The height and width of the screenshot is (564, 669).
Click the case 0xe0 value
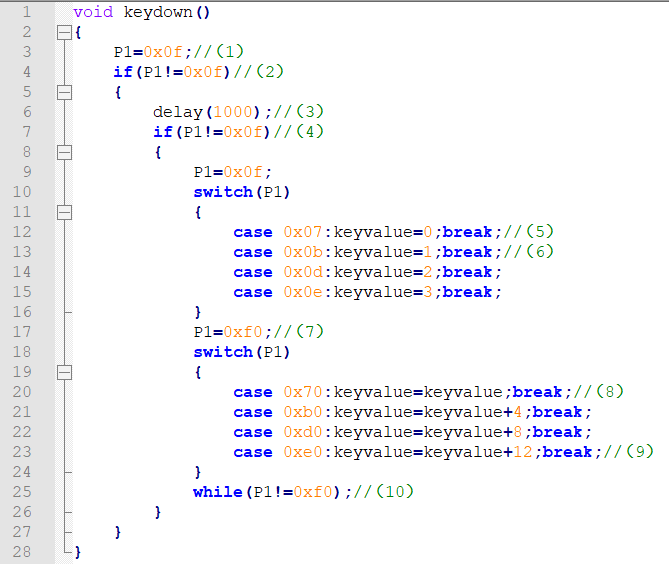pyautogui.click(x=303, y=452)
